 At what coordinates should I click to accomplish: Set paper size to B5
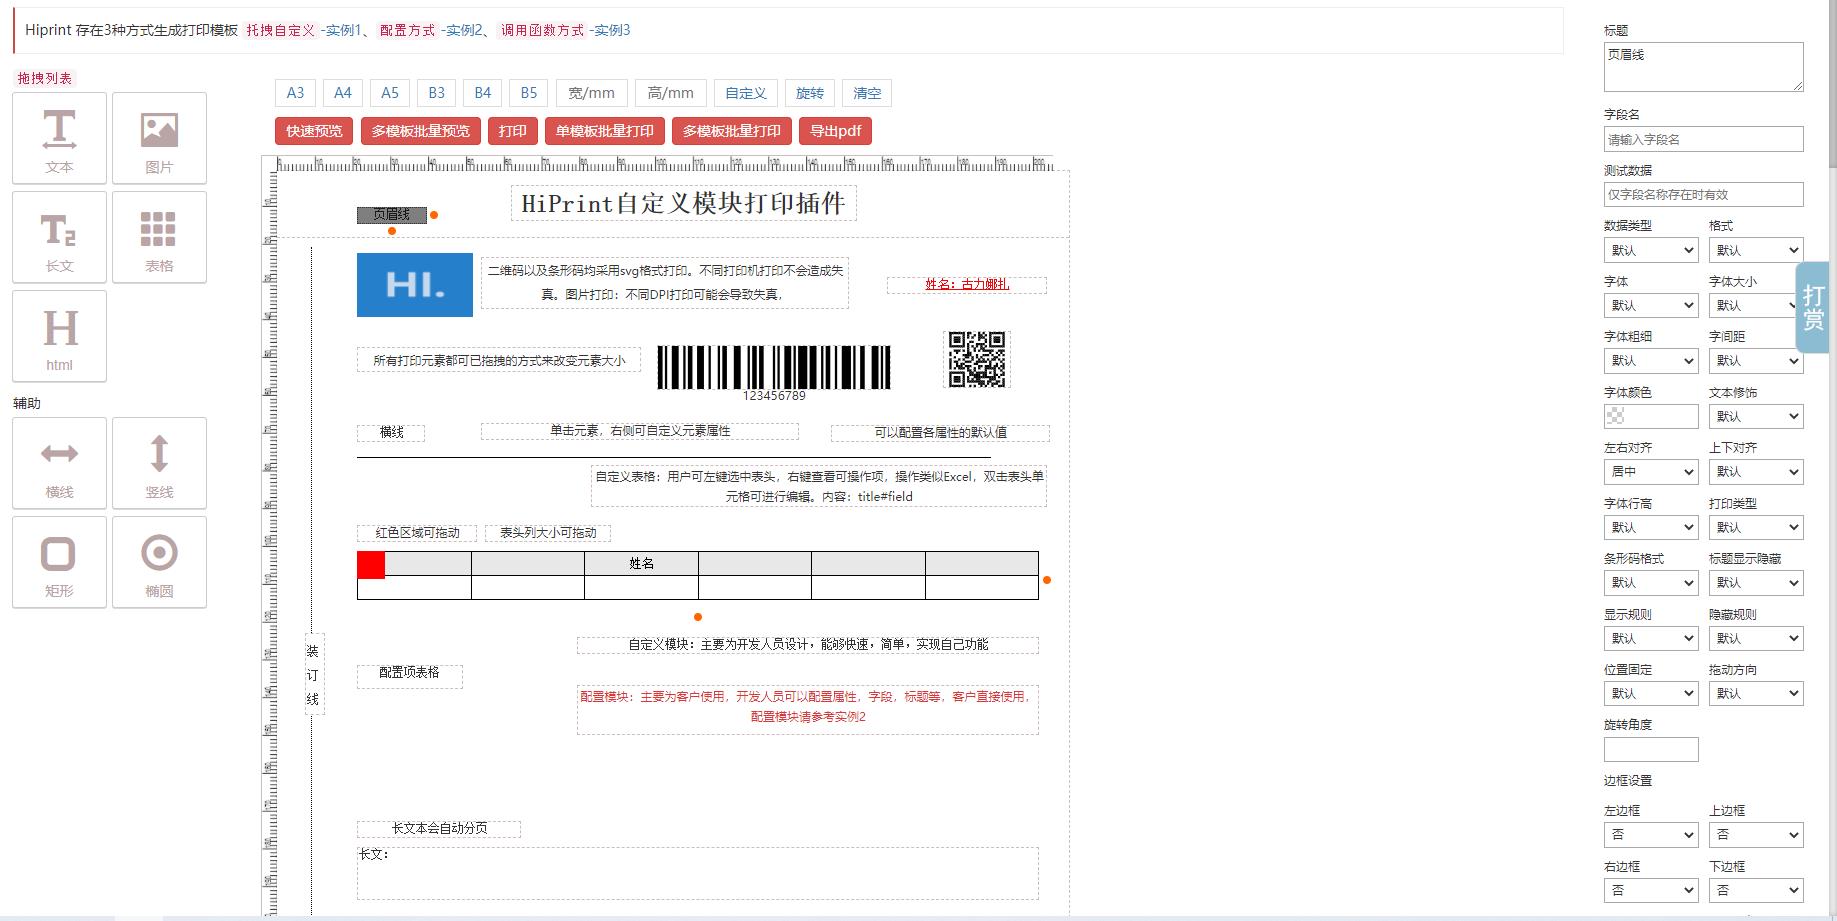[x=529, y=93]
